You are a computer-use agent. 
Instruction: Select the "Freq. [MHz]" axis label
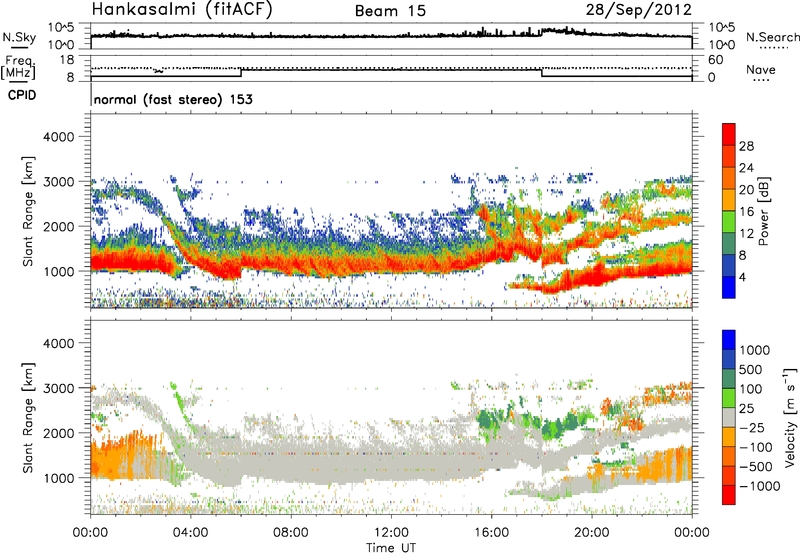click(19, 67)
